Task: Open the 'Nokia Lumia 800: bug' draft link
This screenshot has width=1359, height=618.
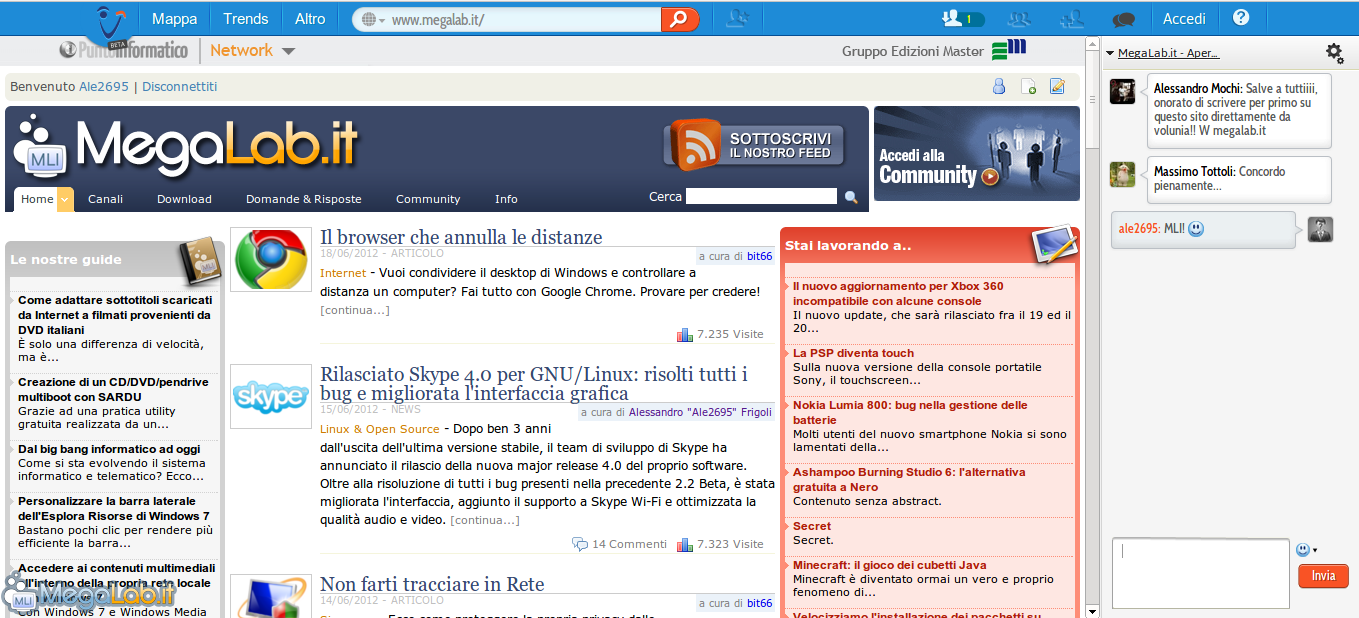Action: [910, 412]
